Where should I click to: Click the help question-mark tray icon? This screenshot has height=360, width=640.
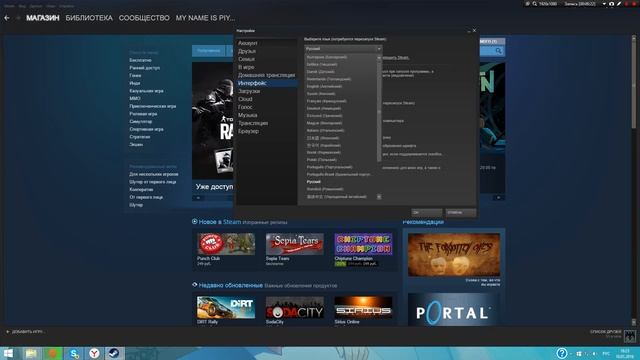click(x=562, y=353)
